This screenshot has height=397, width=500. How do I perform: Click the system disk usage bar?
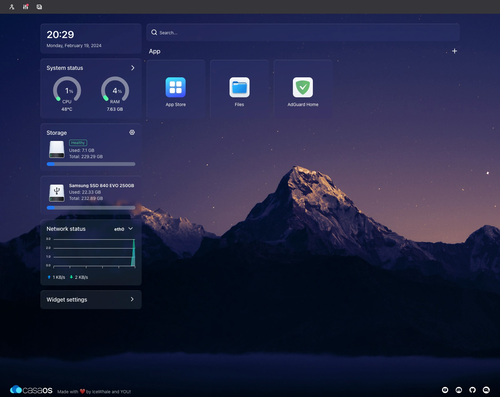click(x=91, y=164)
